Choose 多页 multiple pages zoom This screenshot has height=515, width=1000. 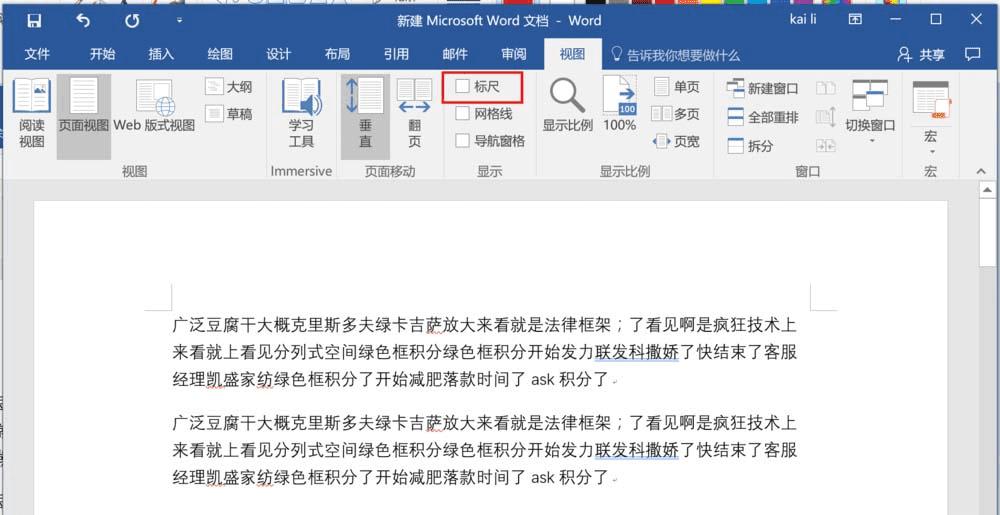click(676, 114)
